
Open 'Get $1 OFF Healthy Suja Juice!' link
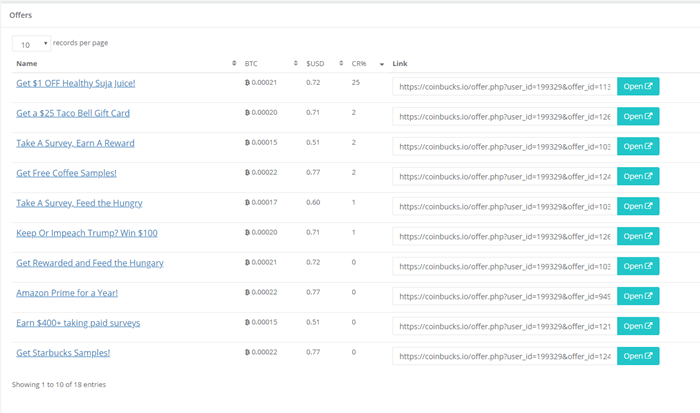pos(75,83)
